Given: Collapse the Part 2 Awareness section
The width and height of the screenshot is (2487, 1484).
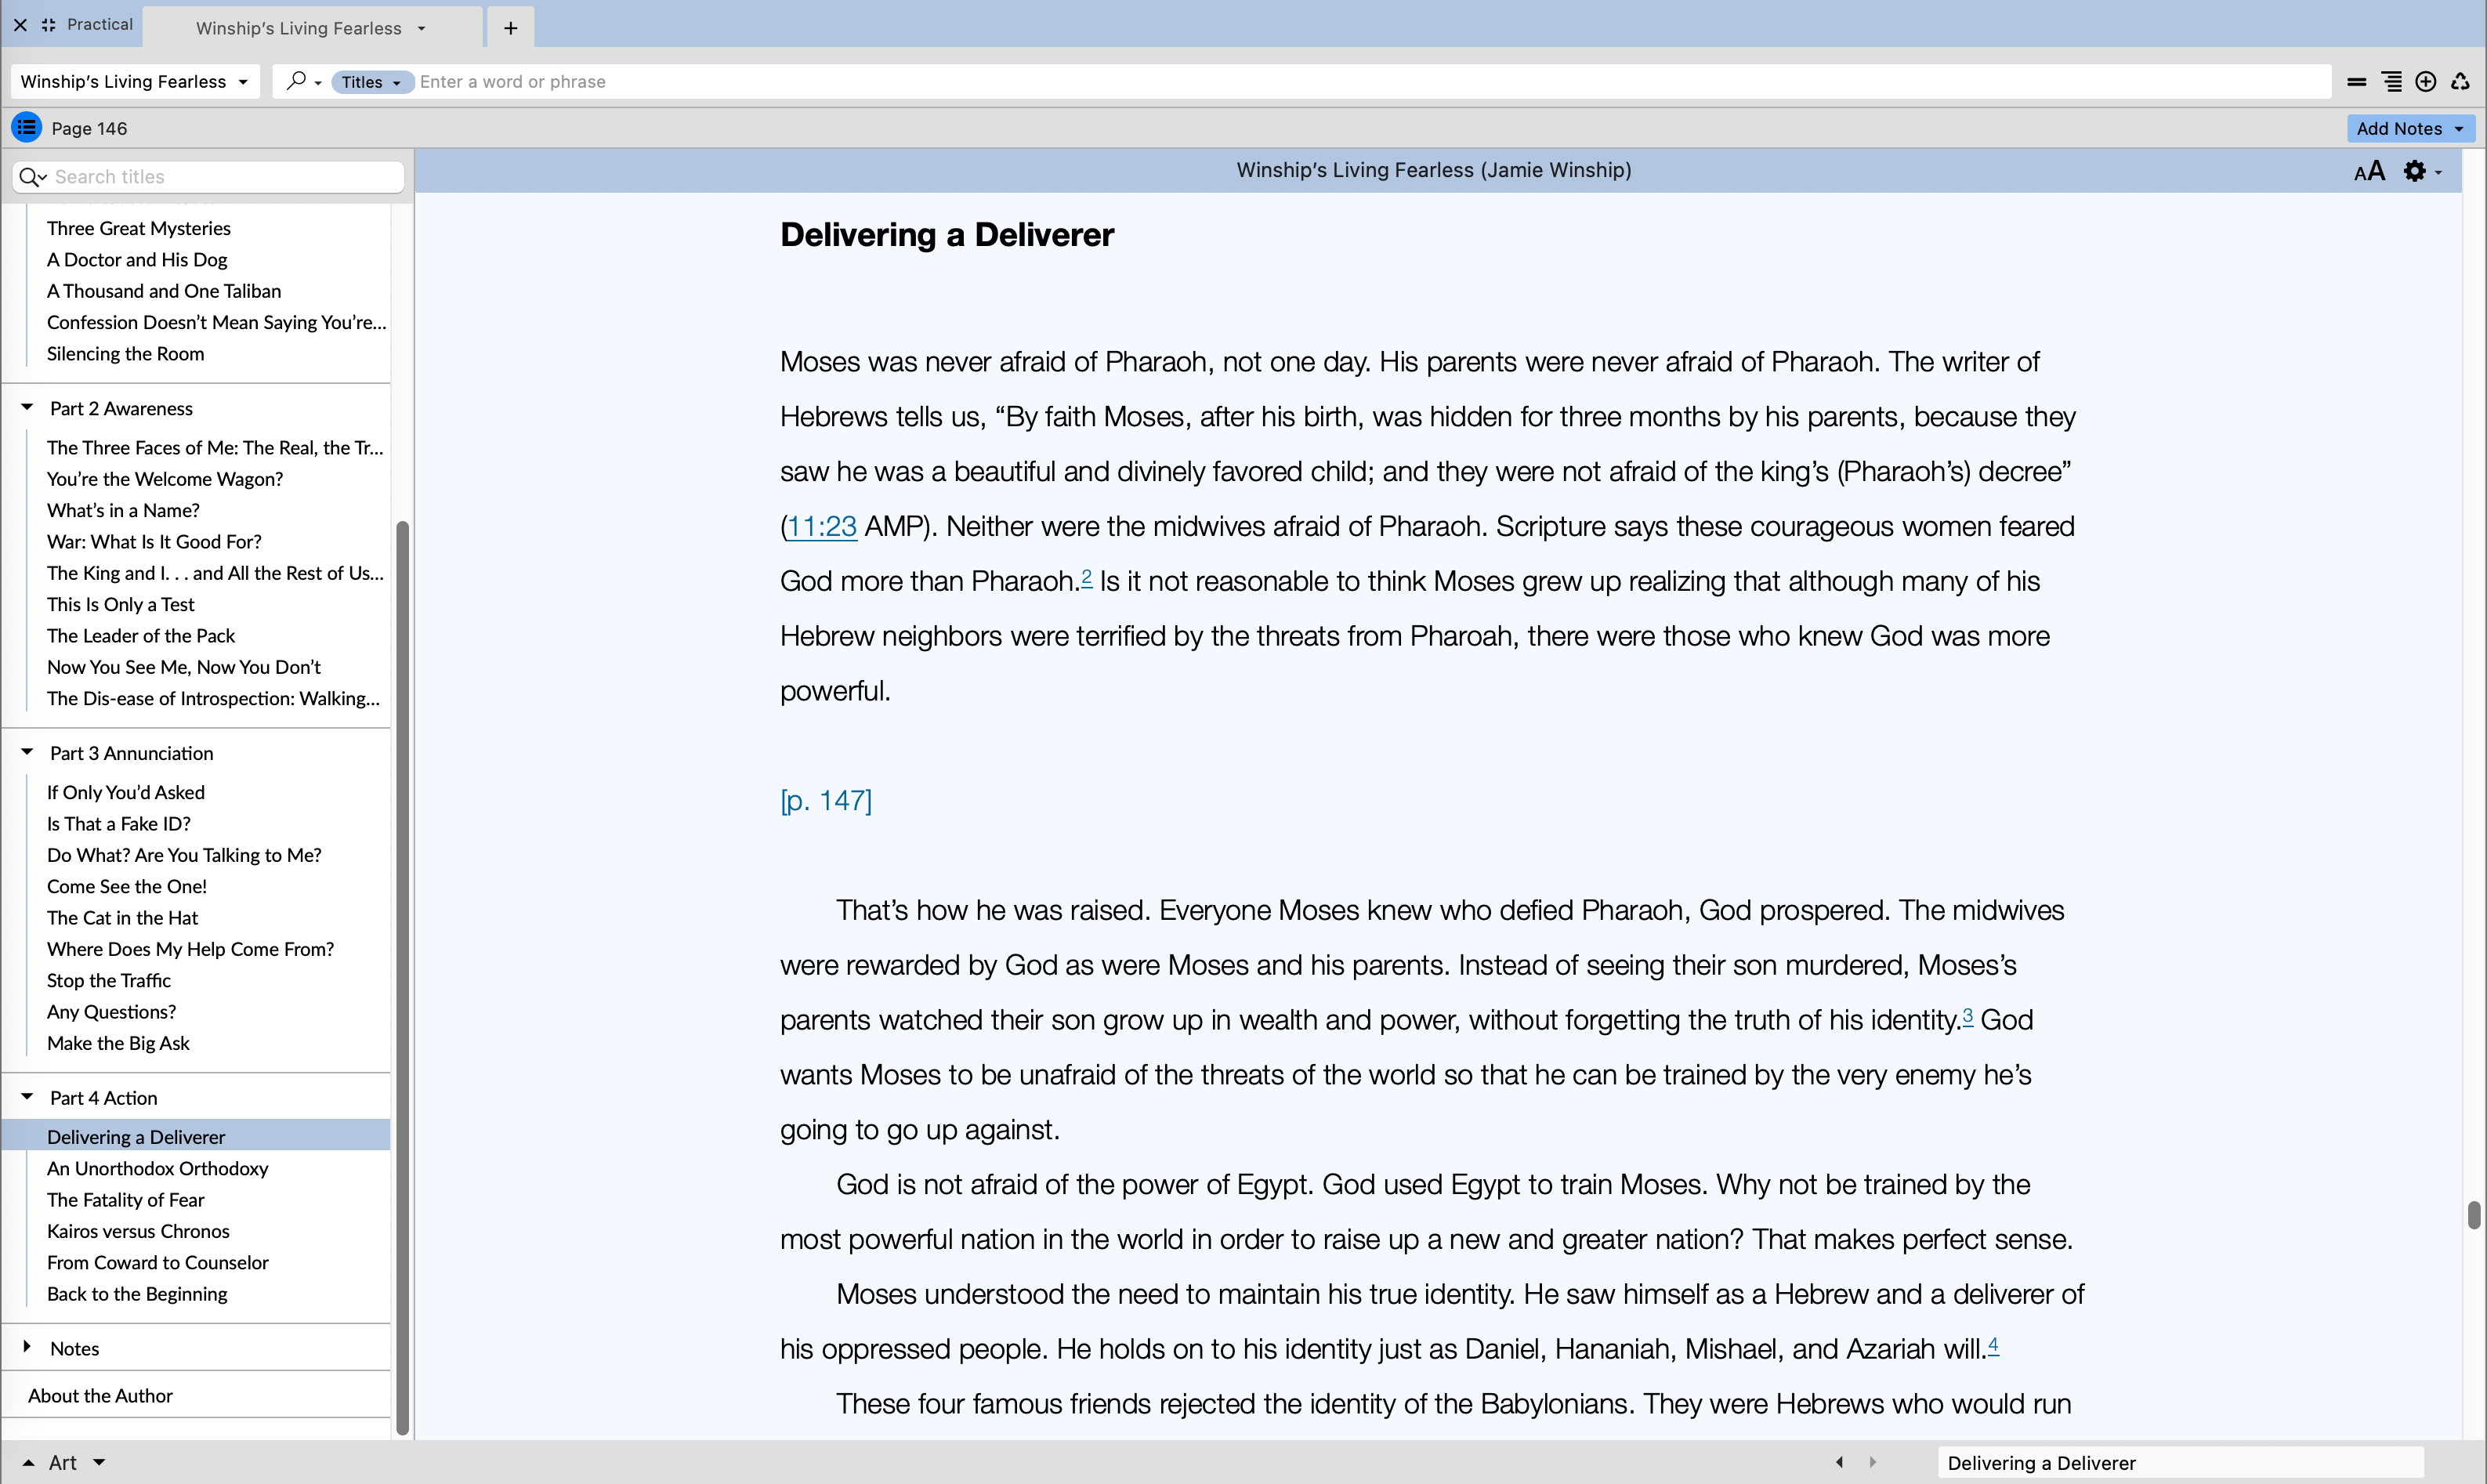Looking at the screenshot, I should tap(27, 408).
